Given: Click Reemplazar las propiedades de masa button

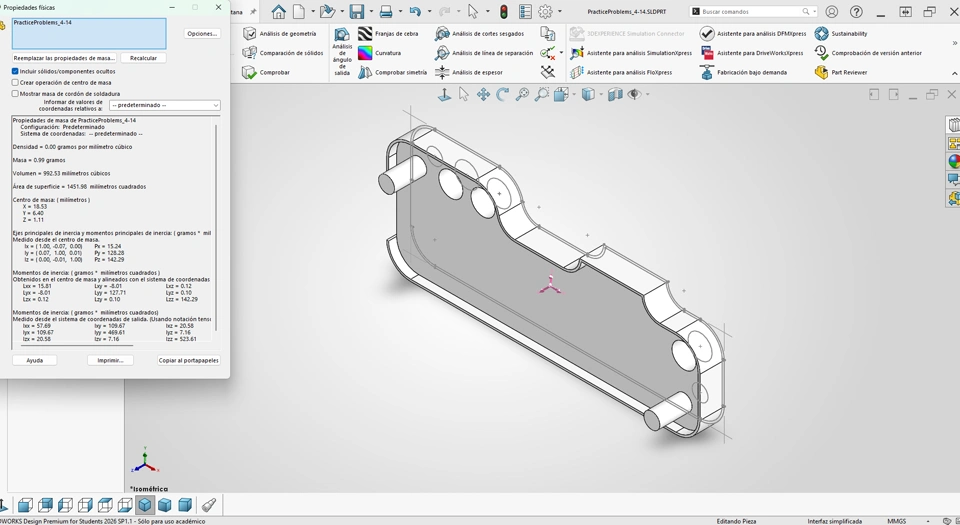Looking at the screenshot, I should 64,58.
